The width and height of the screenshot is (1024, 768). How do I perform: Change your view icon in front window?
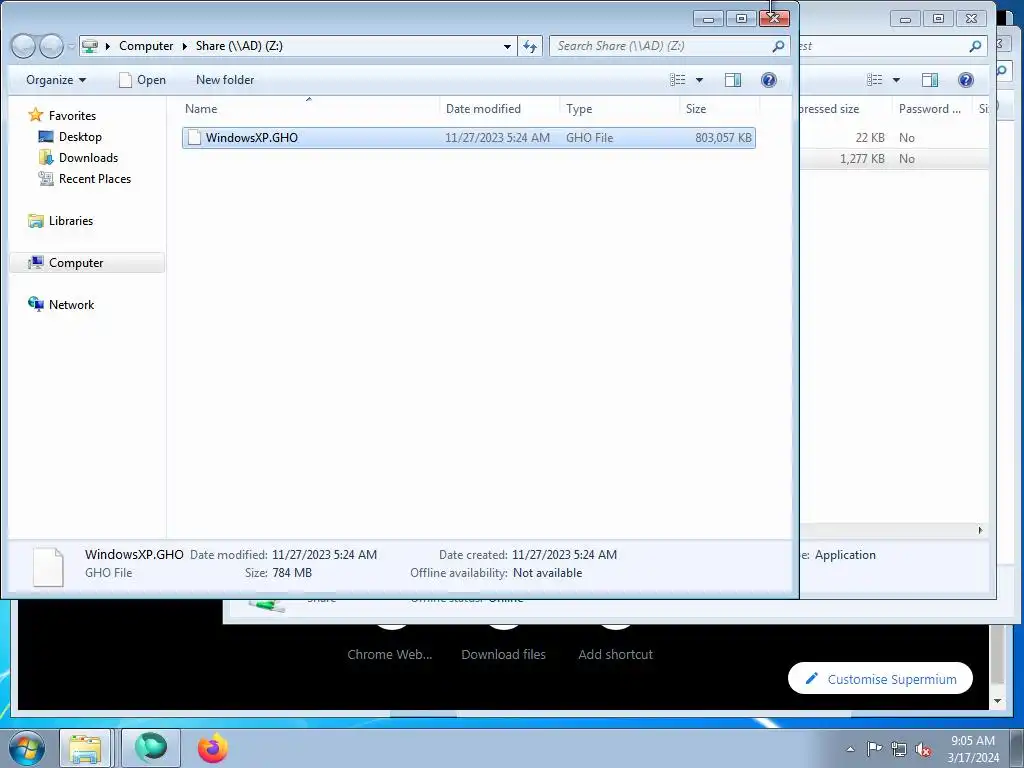[677, 80]
